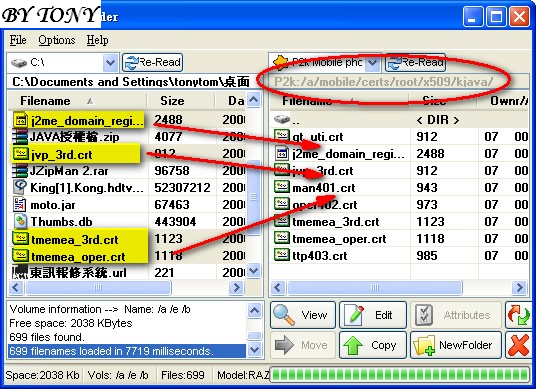Click the NewFolder button
The height and width of the screenshot is (389, 536).
(x=456, y=345)
